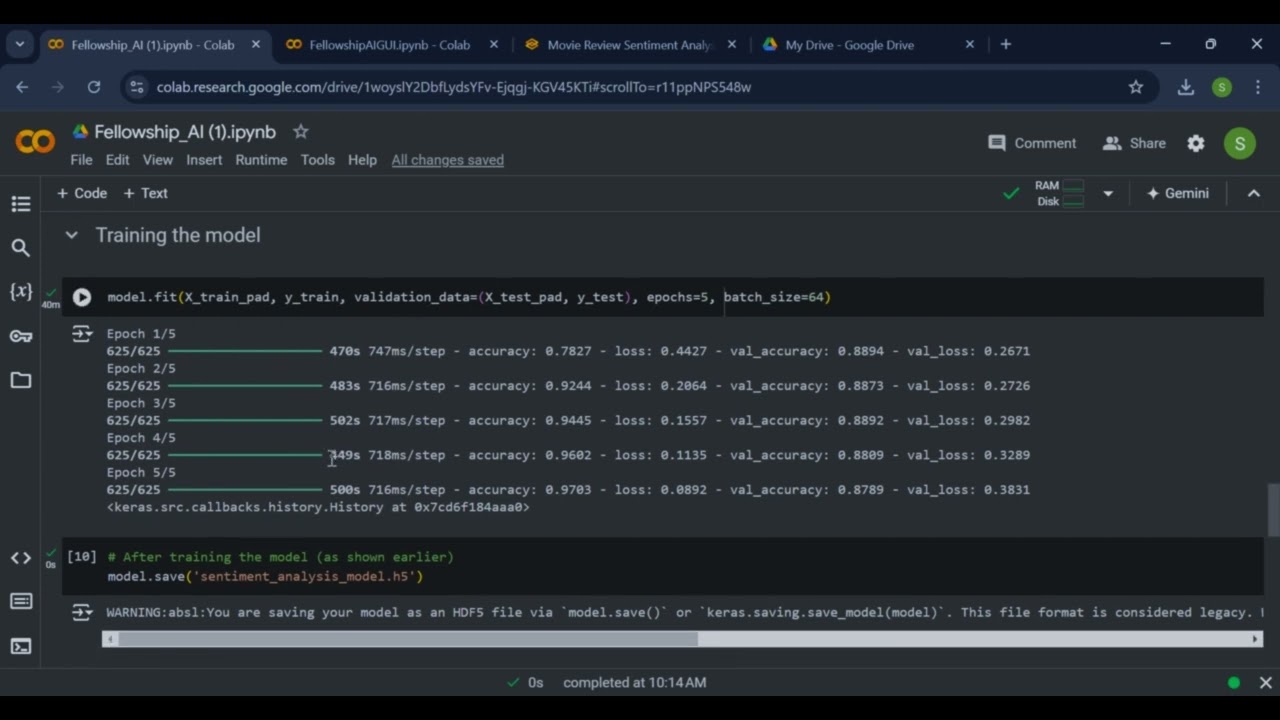Viewport: 1280px width, 720px height.
Task: Click left arrow of horizontal scrollbar
Action: [108, 639]
